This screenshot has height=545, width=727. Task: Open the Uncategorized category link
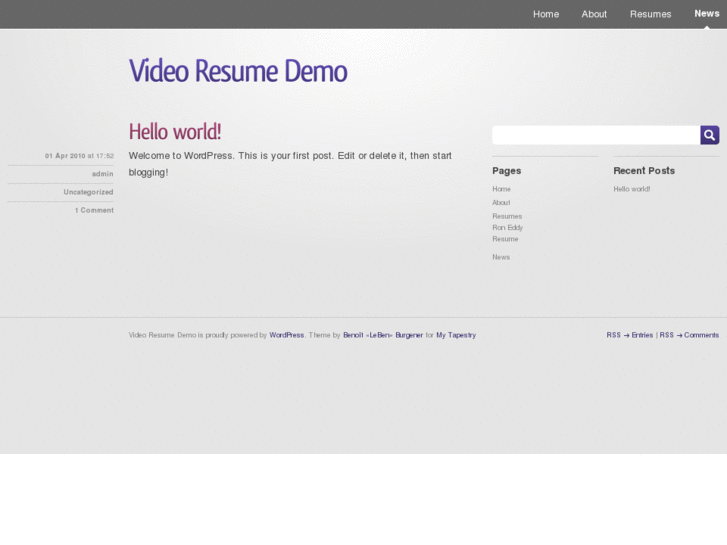(x=88, y=192)
